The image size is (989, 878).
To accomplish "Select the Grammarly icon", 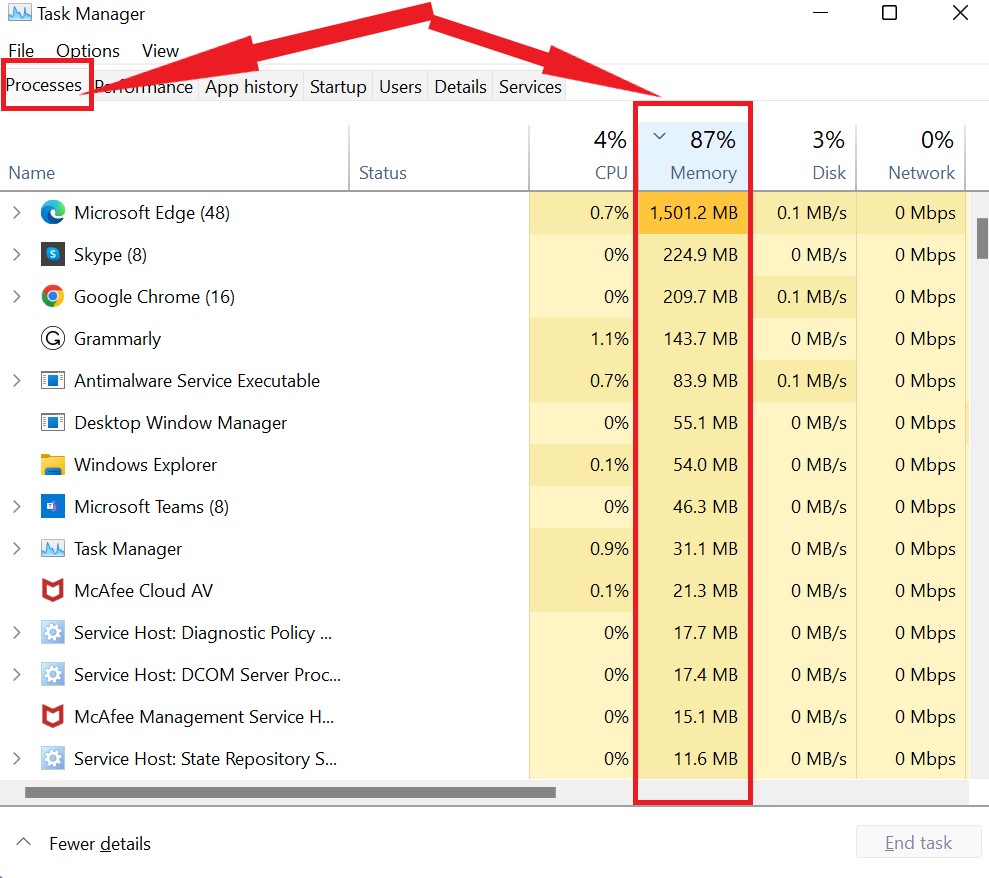I will tap(52, 338).
